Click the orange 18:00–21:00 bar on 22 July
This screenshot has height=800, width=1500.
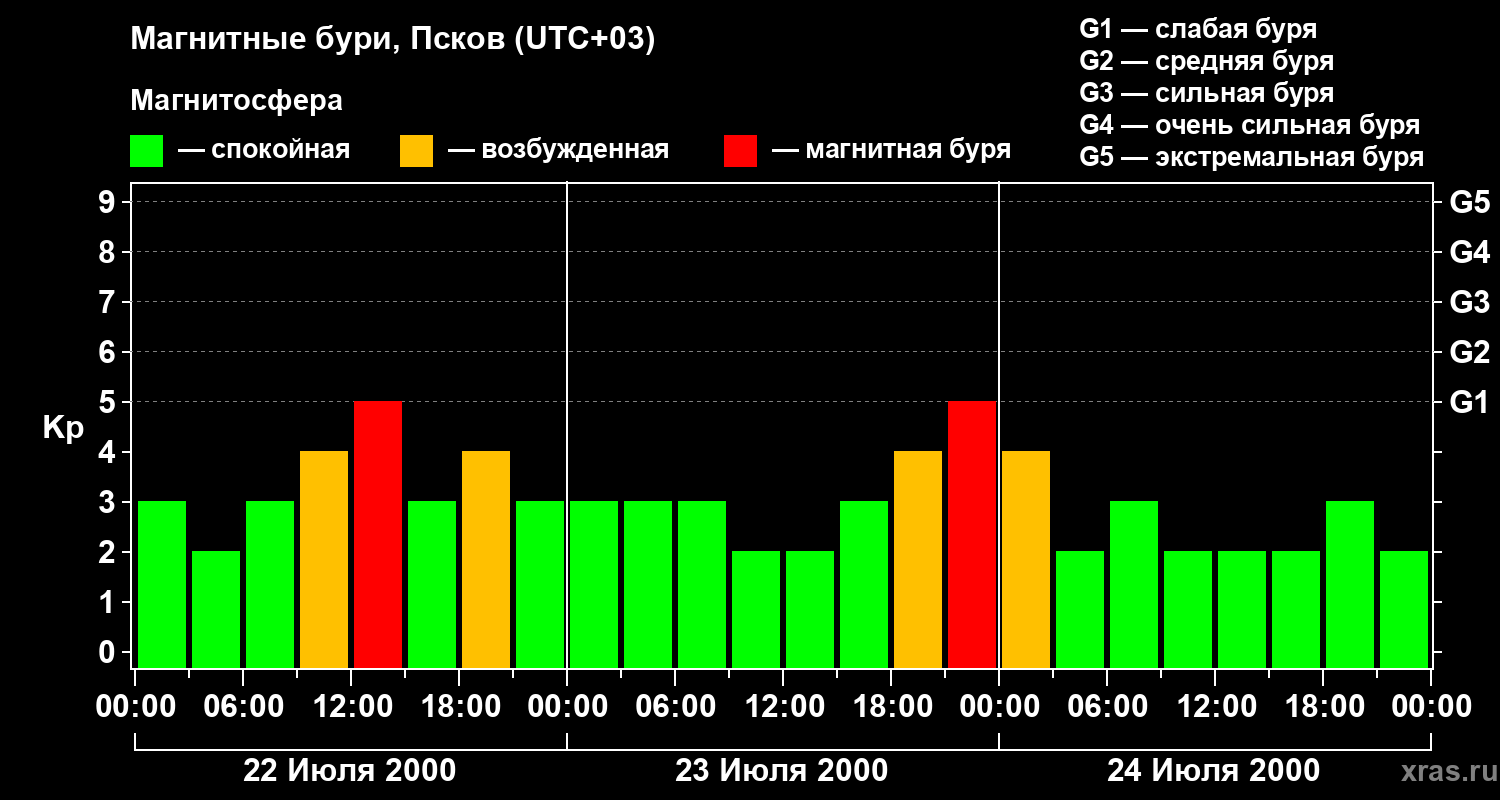486,559
